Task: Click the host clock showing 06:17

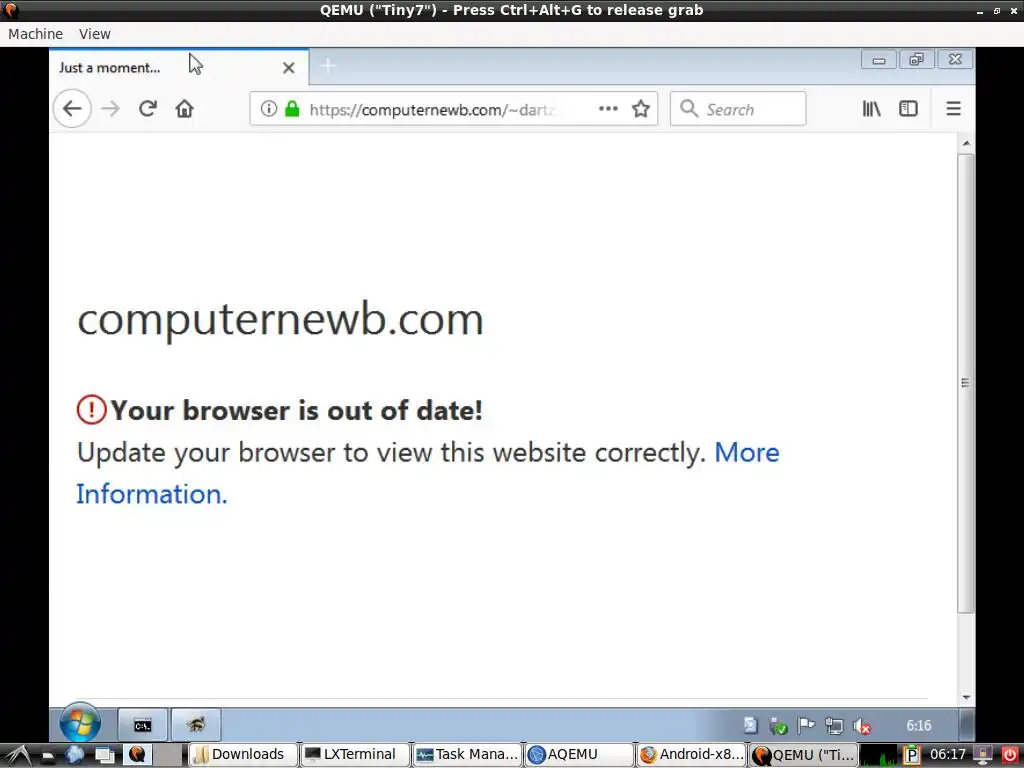Action: tap(947, 755)
